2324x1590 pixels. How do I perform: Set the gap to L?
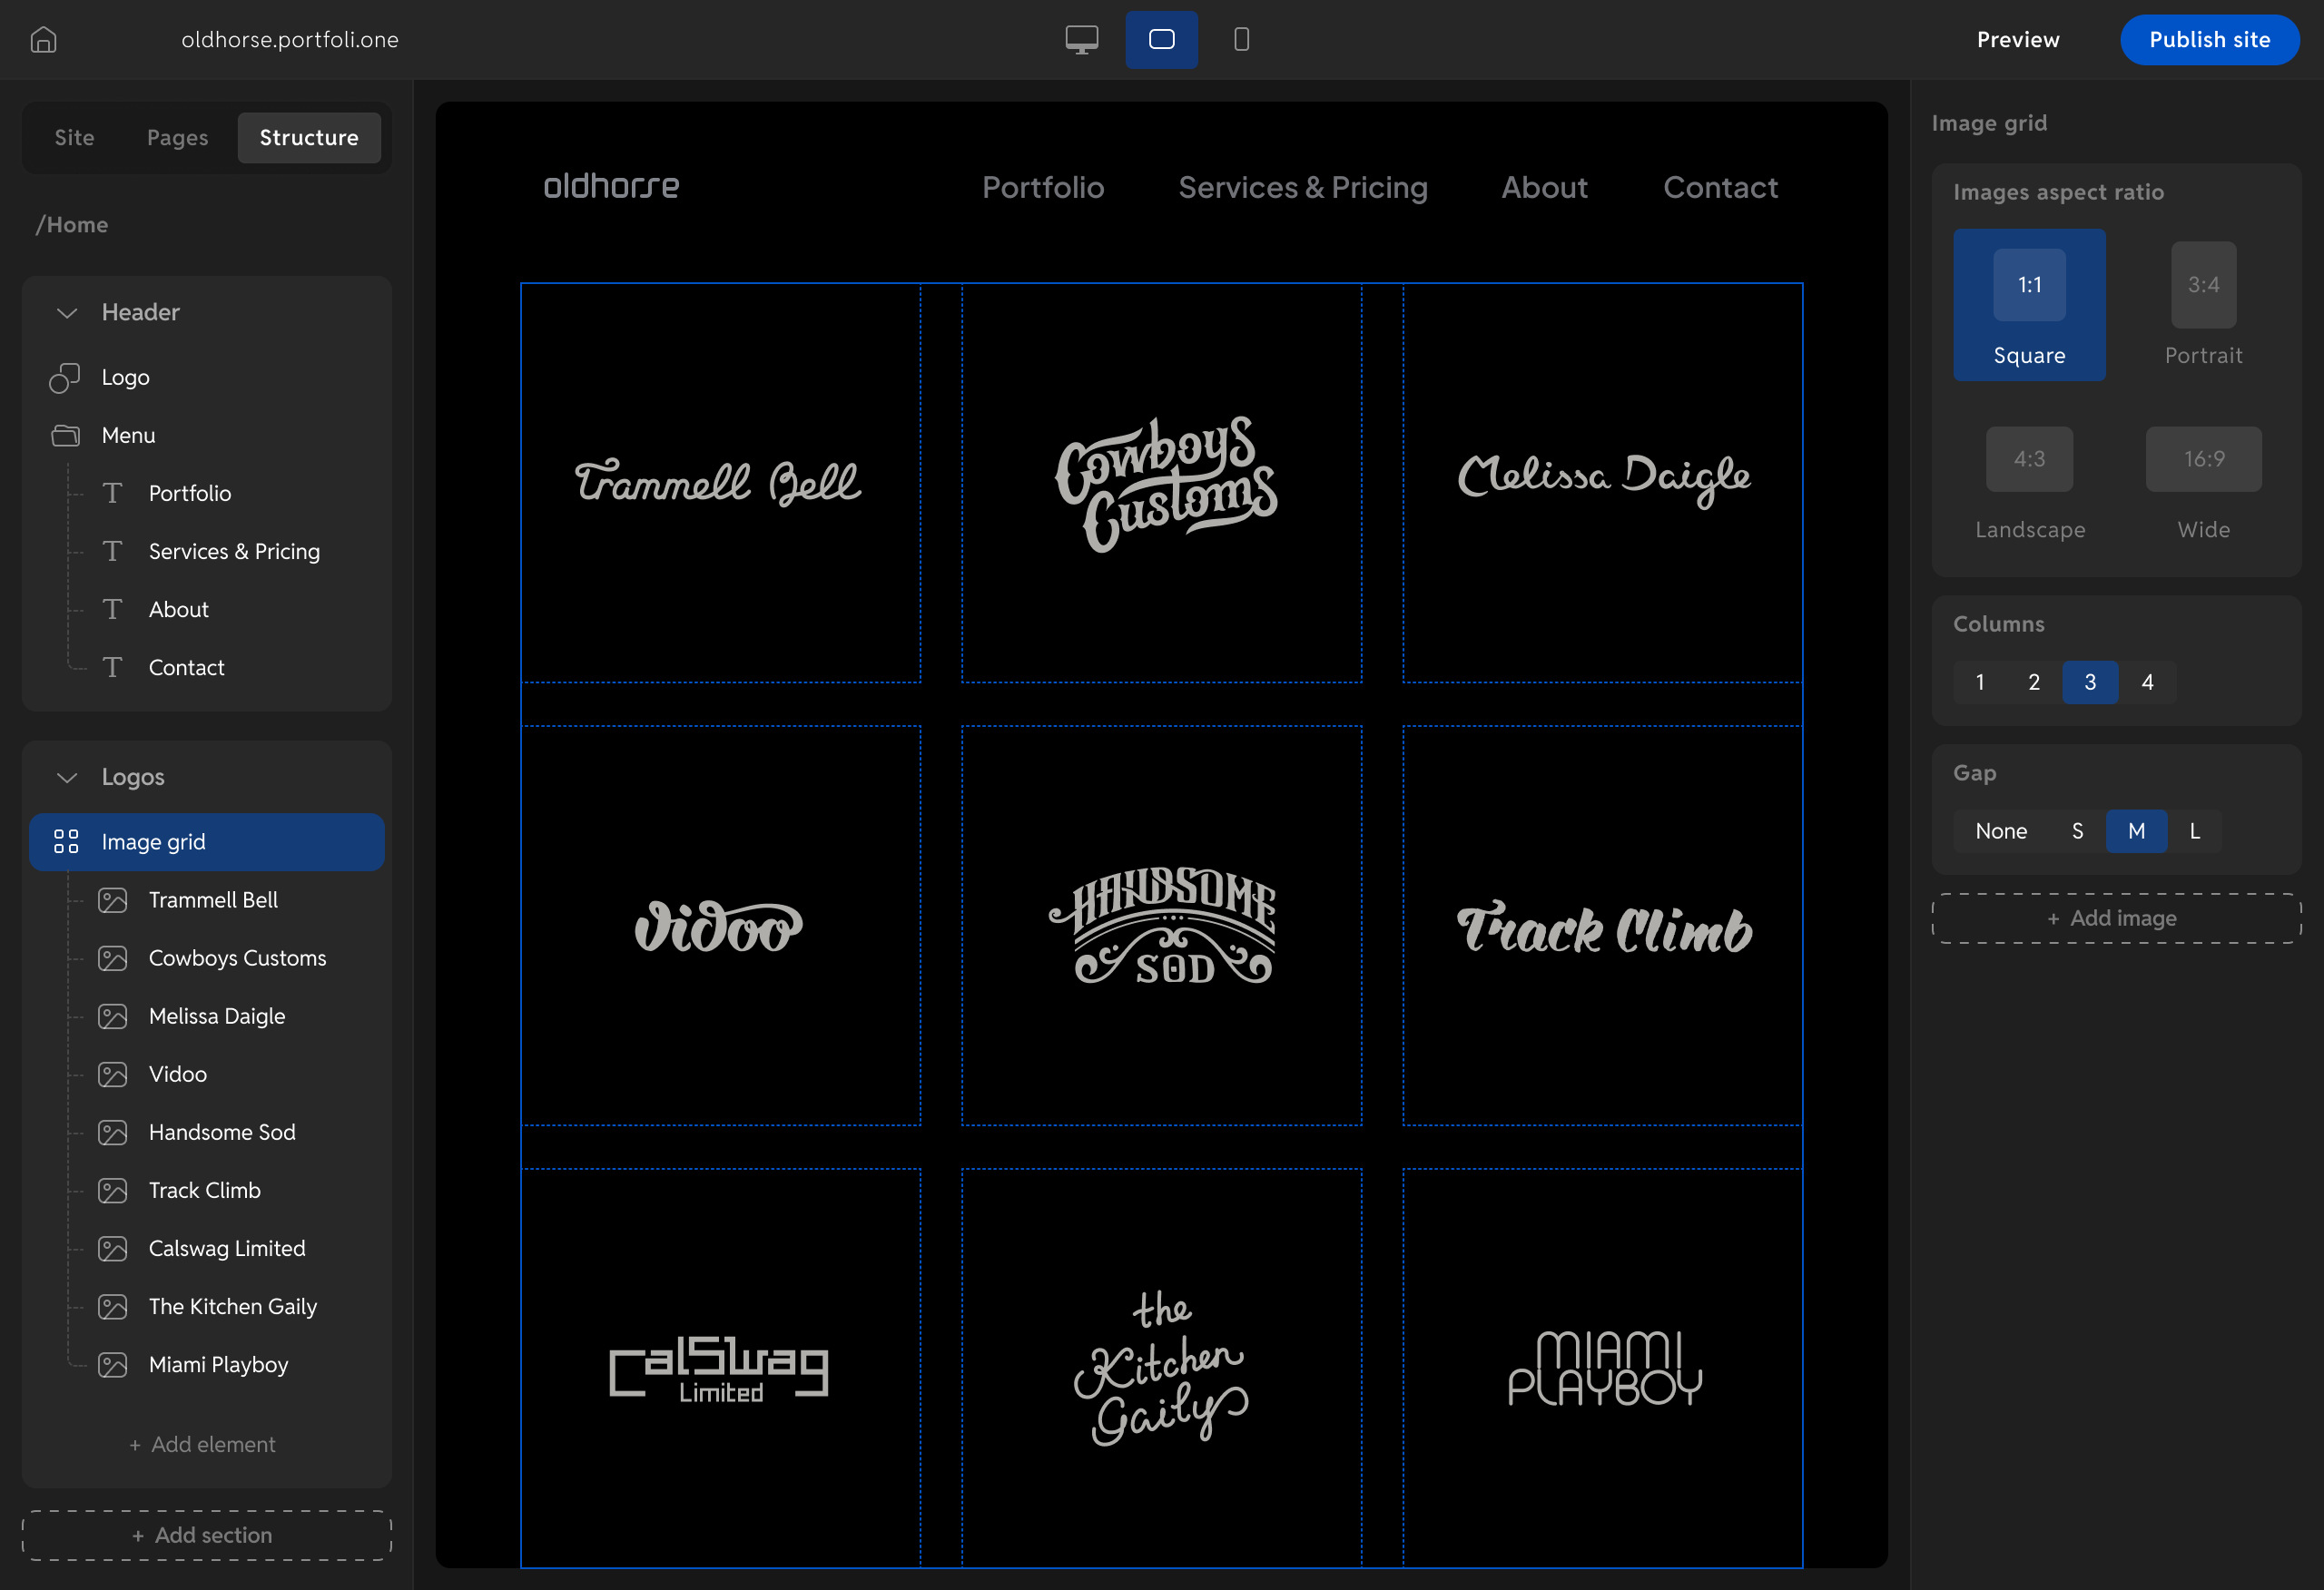[x=2195, y=831]
